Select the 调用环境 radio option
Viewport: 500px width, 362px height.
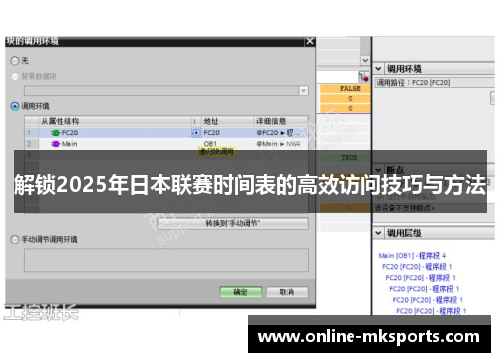tap(15, 106)
